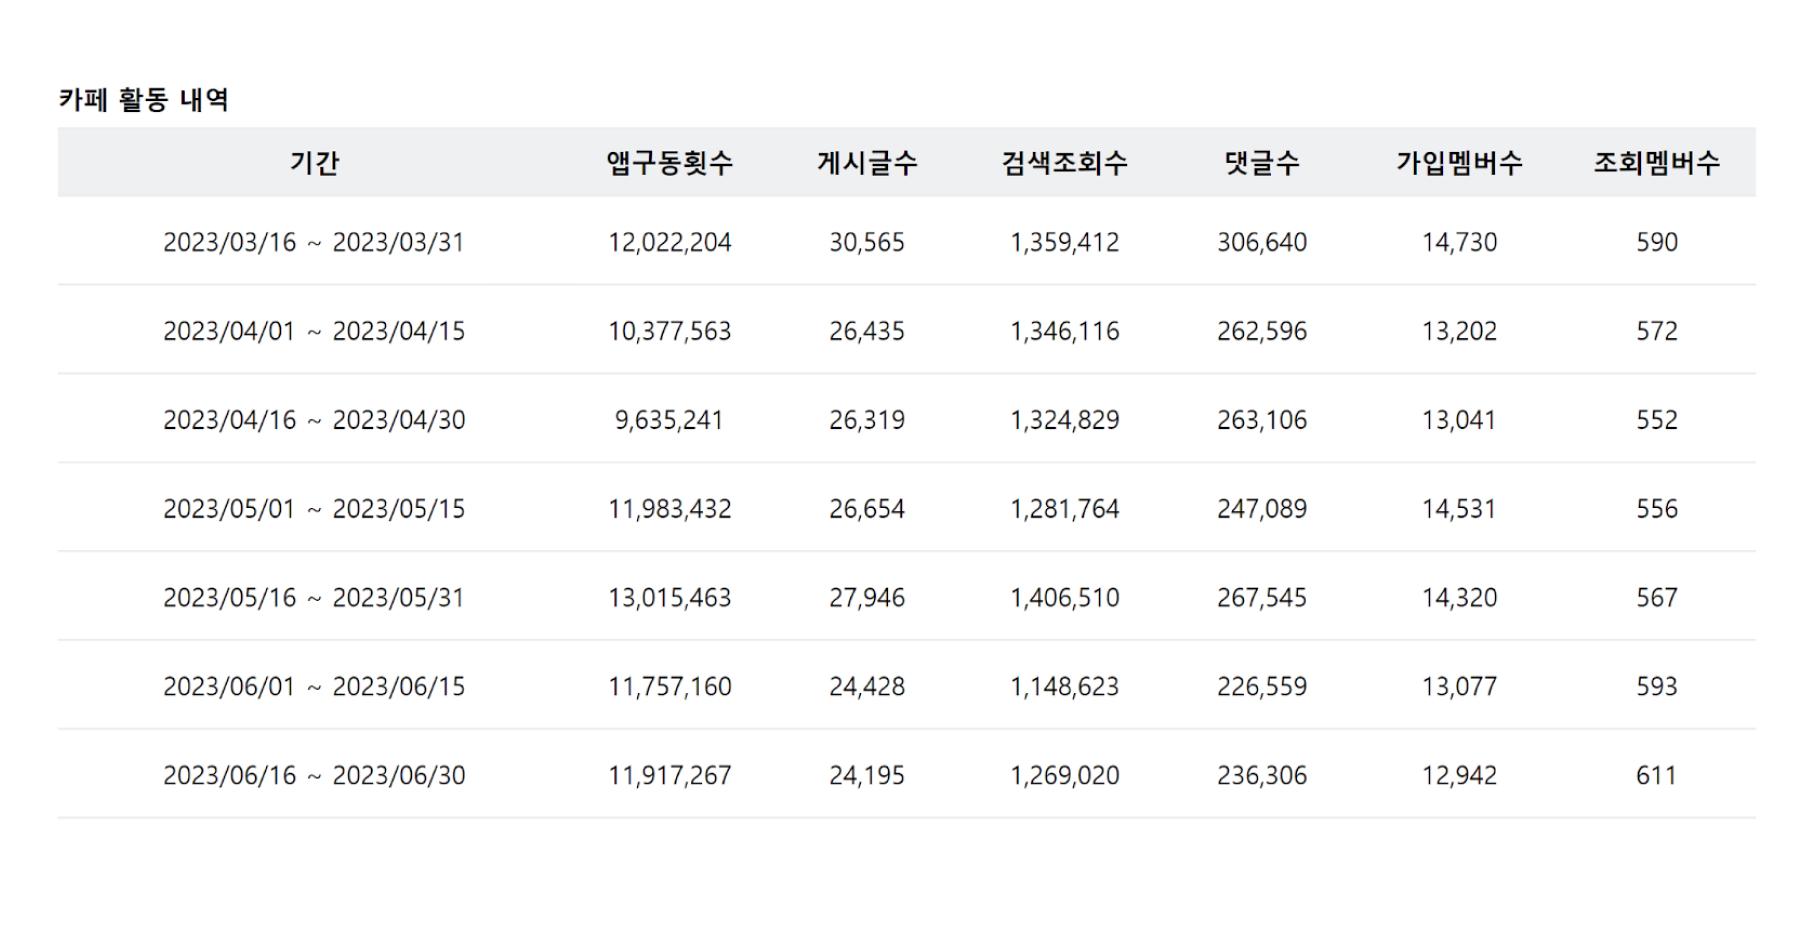Select the 게시글수 column header

866,162
